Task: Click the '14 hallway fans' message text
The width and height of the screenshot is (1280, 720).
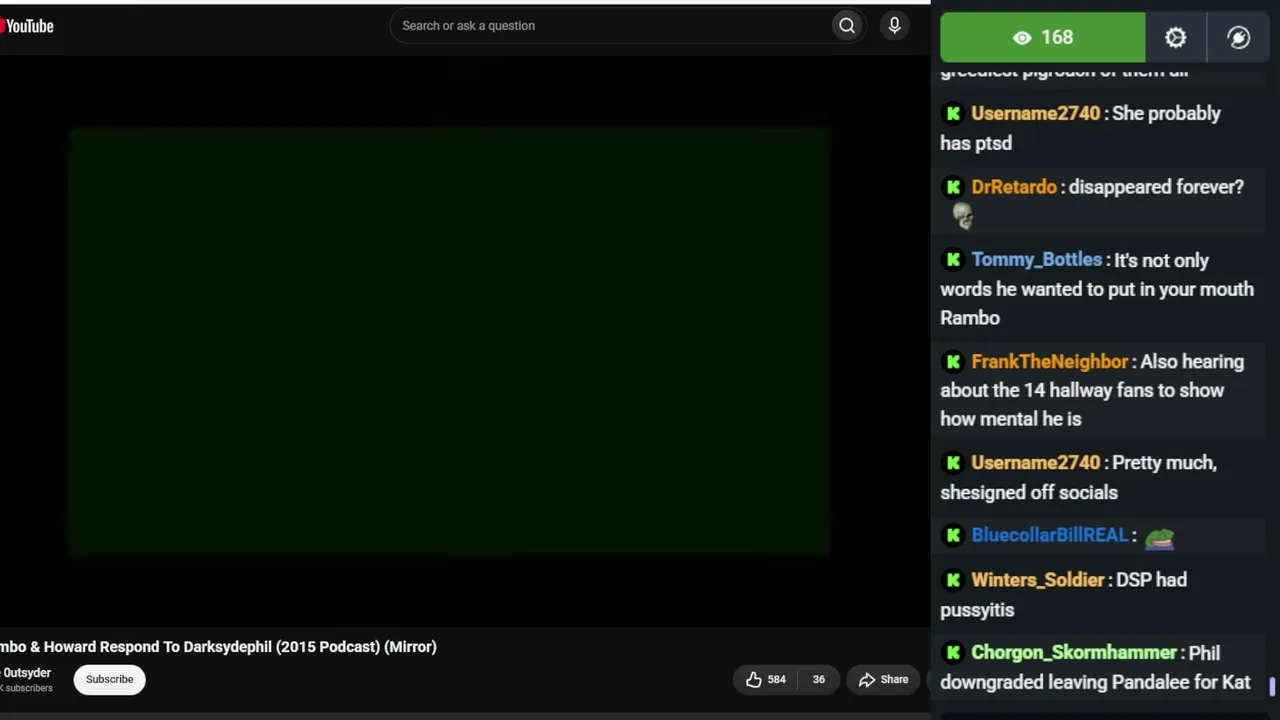Action: pyautogui.click(x=1092, y=391)
